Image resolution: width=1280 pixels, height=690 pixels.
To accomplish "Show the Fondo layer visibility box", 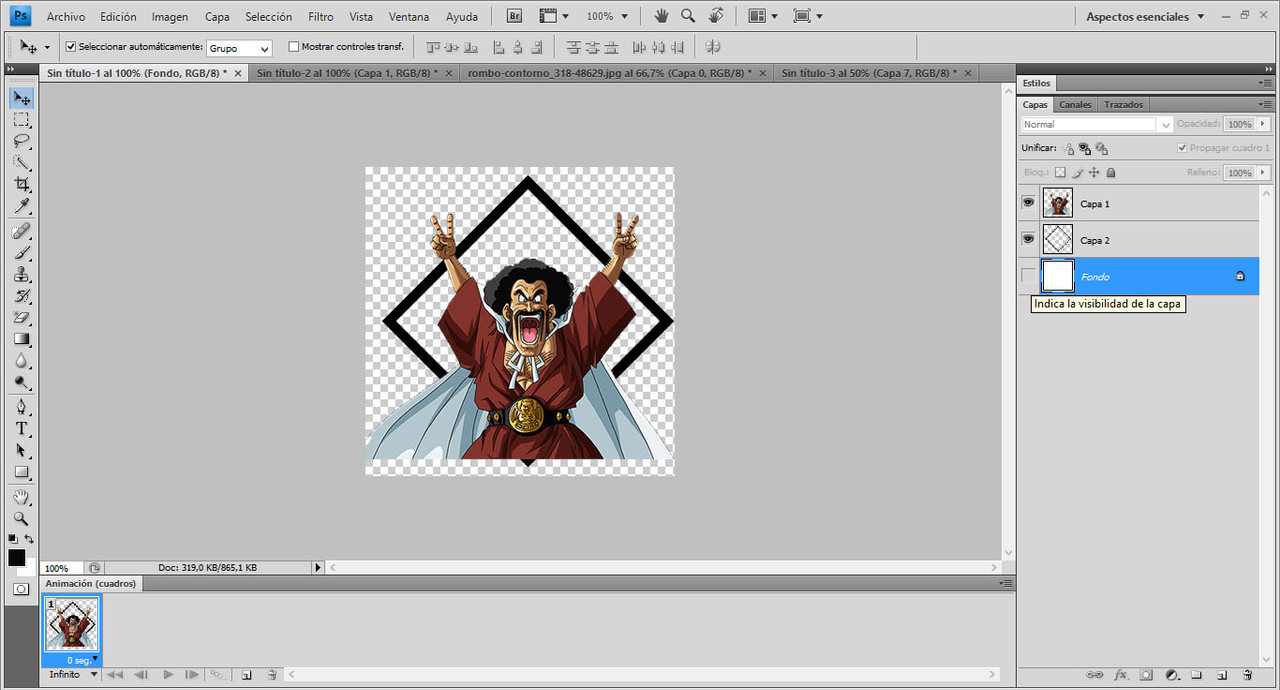I will 1028,276.
